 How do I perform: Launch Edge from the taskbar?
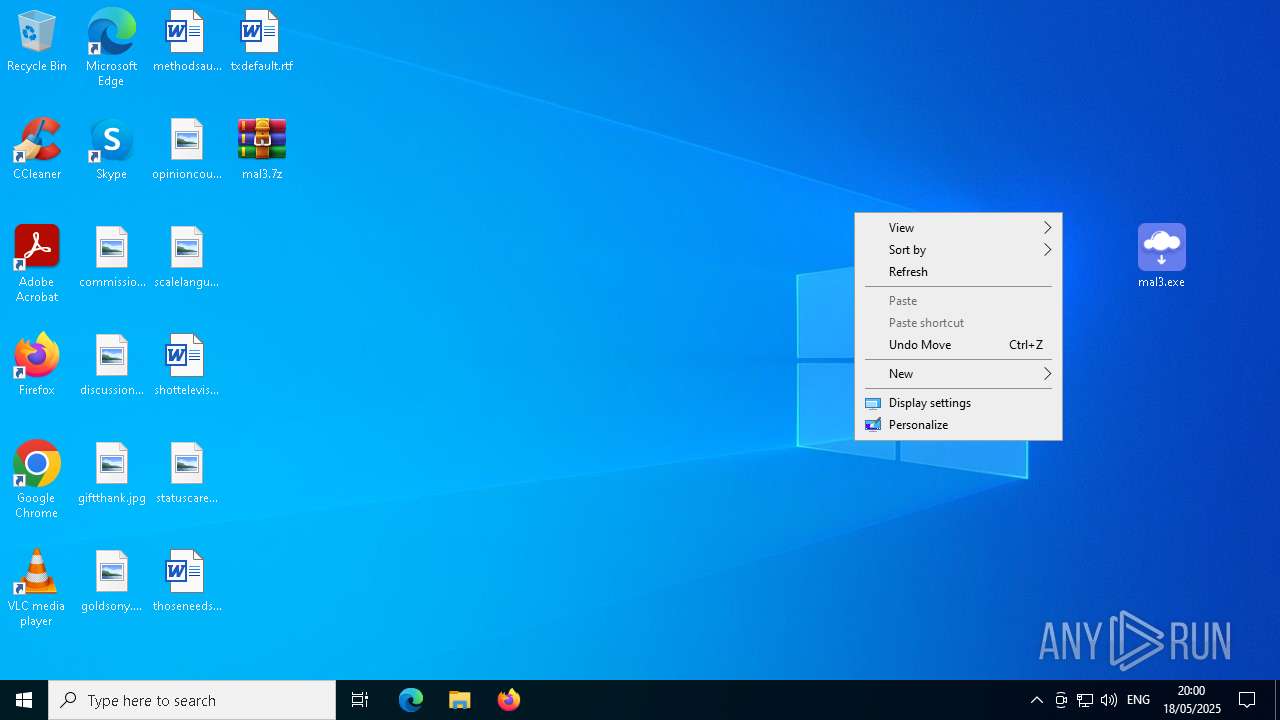tap(411, 700)
